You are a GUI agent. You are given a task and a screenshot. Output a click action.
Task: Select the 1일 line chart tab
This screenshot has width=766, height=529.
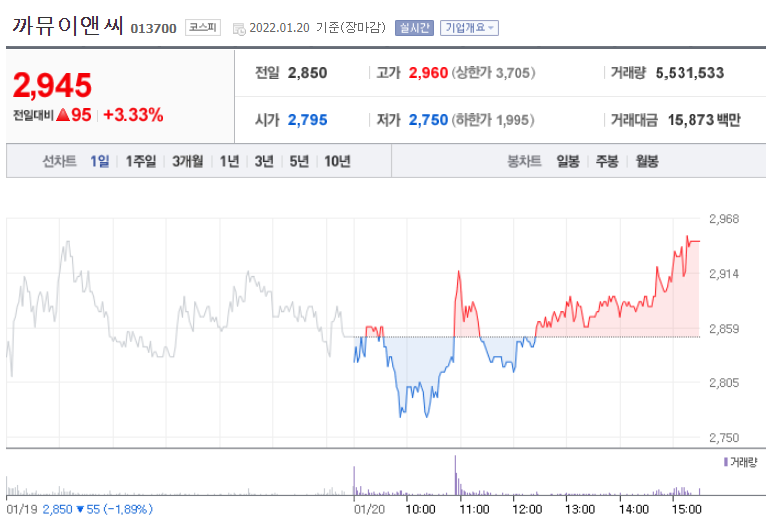[x=100, y=161]
